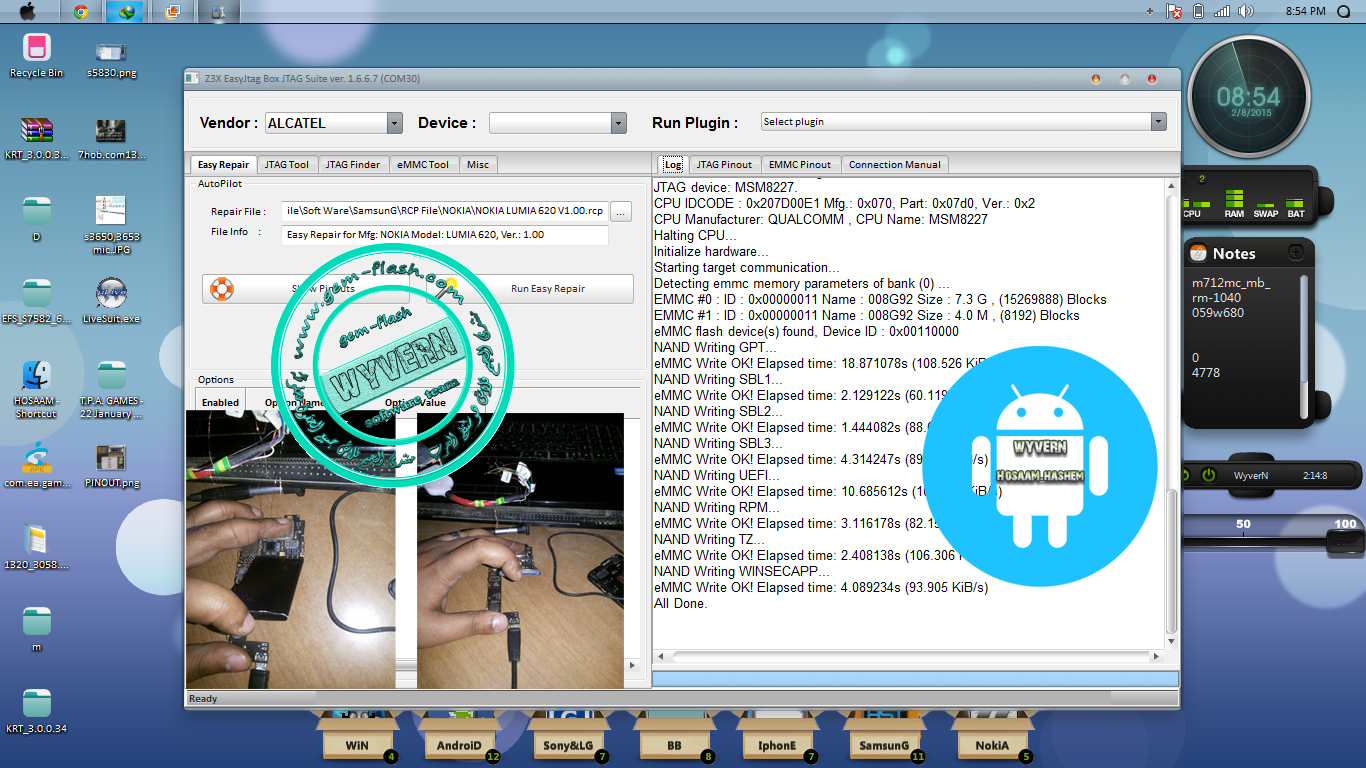The width and height of the screenshot is (1366, 768).
Task: Click the Enabled column header in Options
Action: pyautogui.click(x=220, y=402)
